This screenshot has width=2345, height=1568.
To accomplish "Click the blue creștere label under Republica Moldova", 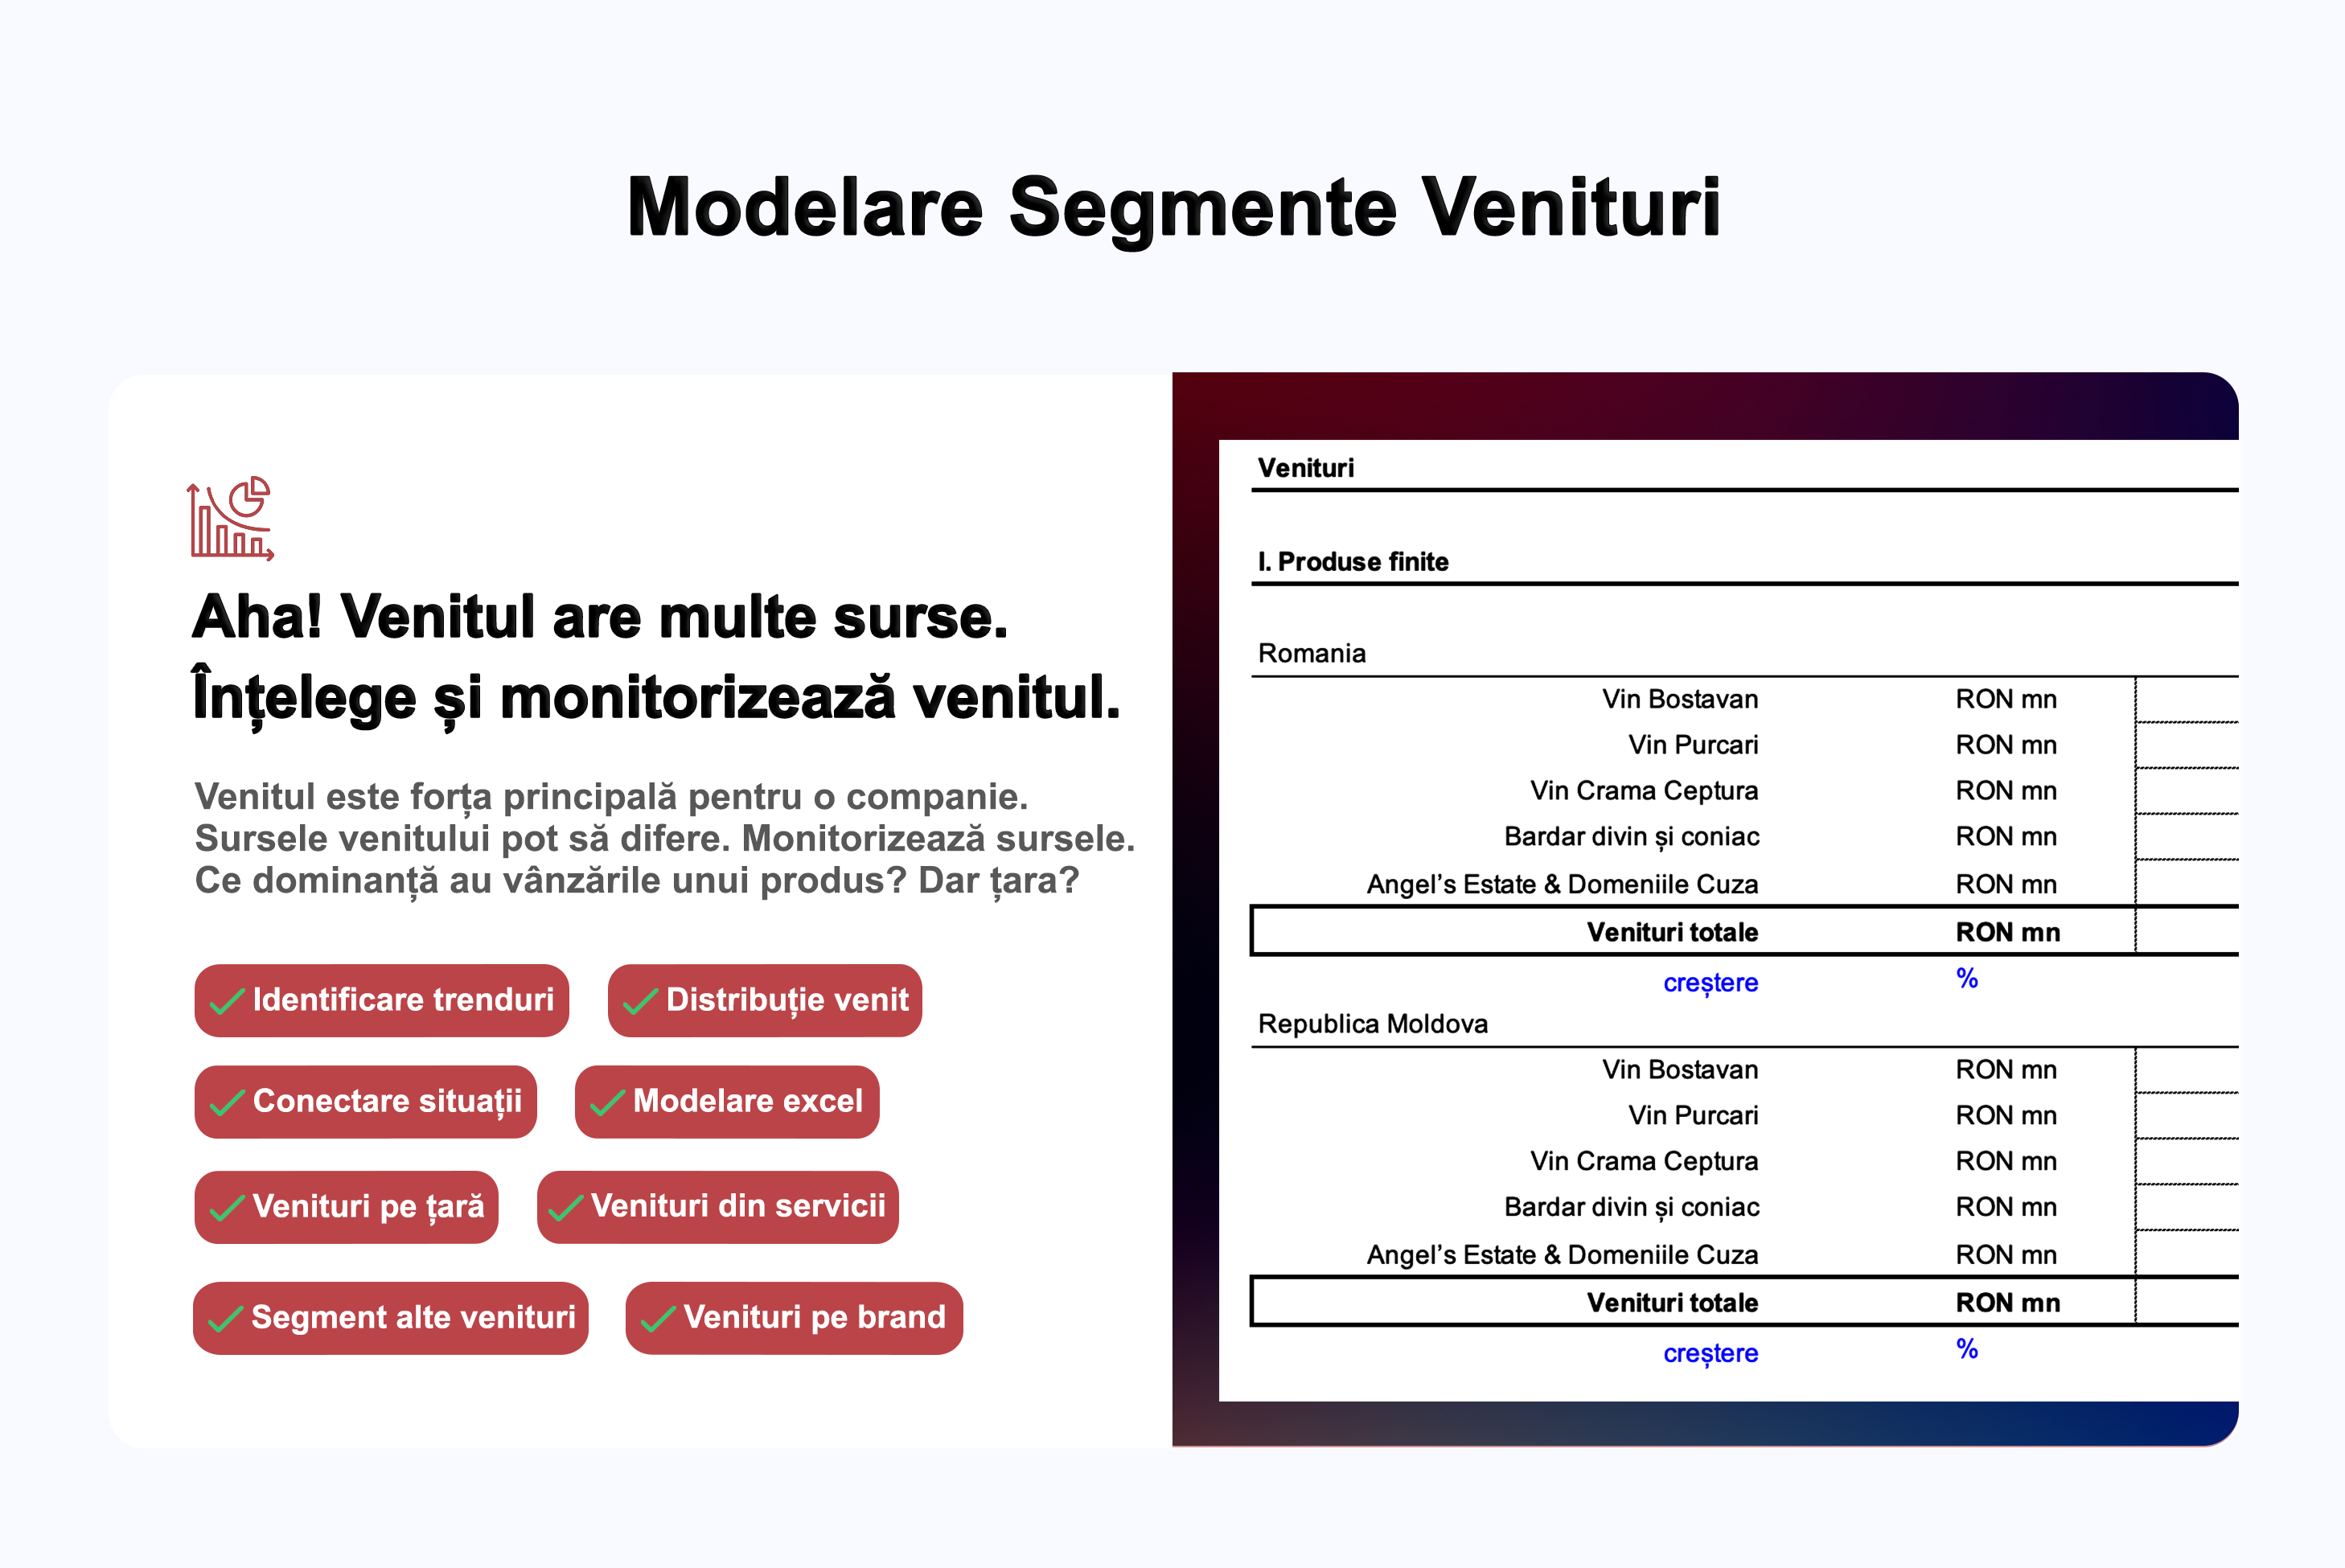I will click(x=1710, y=1353).
